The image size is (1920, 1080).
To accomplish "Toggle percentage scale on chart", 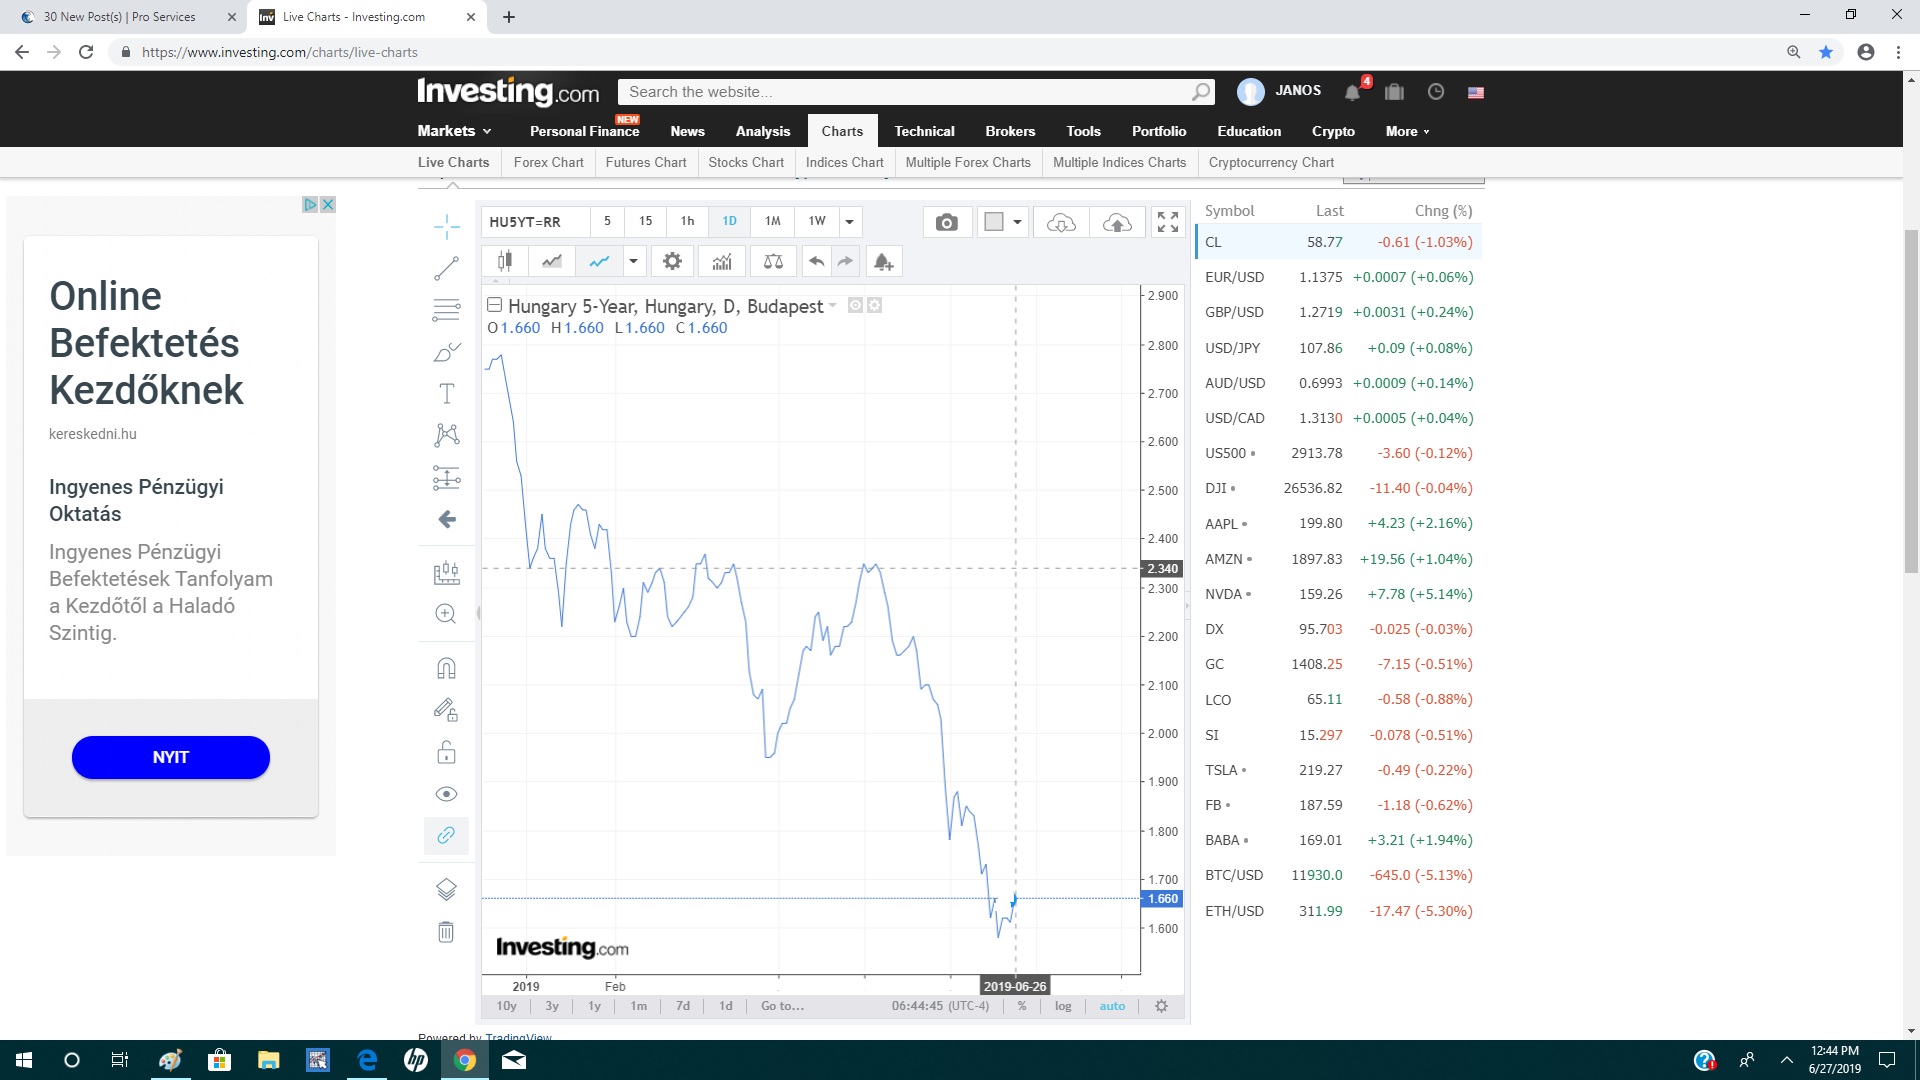I will pyautogui.click(x=1022, y=1006).
